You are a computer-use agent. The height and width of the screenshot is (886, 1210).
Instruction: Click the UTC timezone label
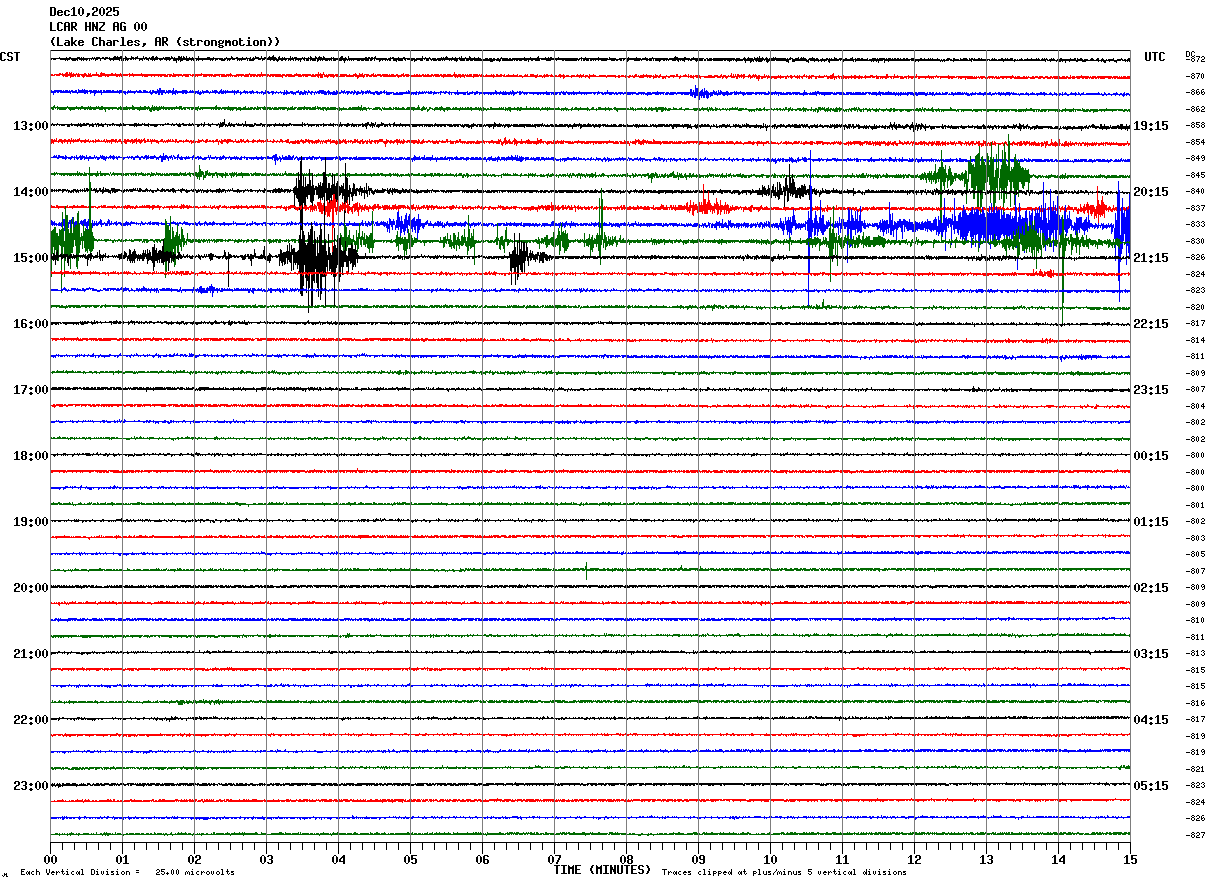click(x=1154, y=57)
